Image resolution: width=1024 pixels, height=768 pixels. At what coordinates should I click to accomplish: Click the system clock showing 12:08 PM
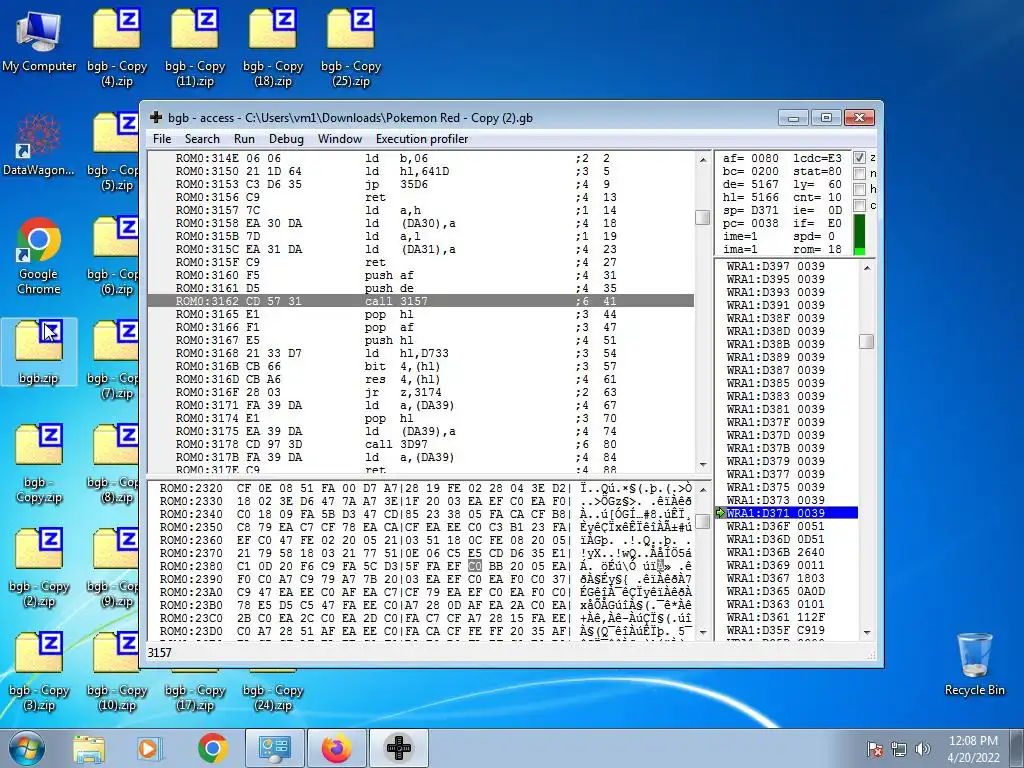coord(973,741)
